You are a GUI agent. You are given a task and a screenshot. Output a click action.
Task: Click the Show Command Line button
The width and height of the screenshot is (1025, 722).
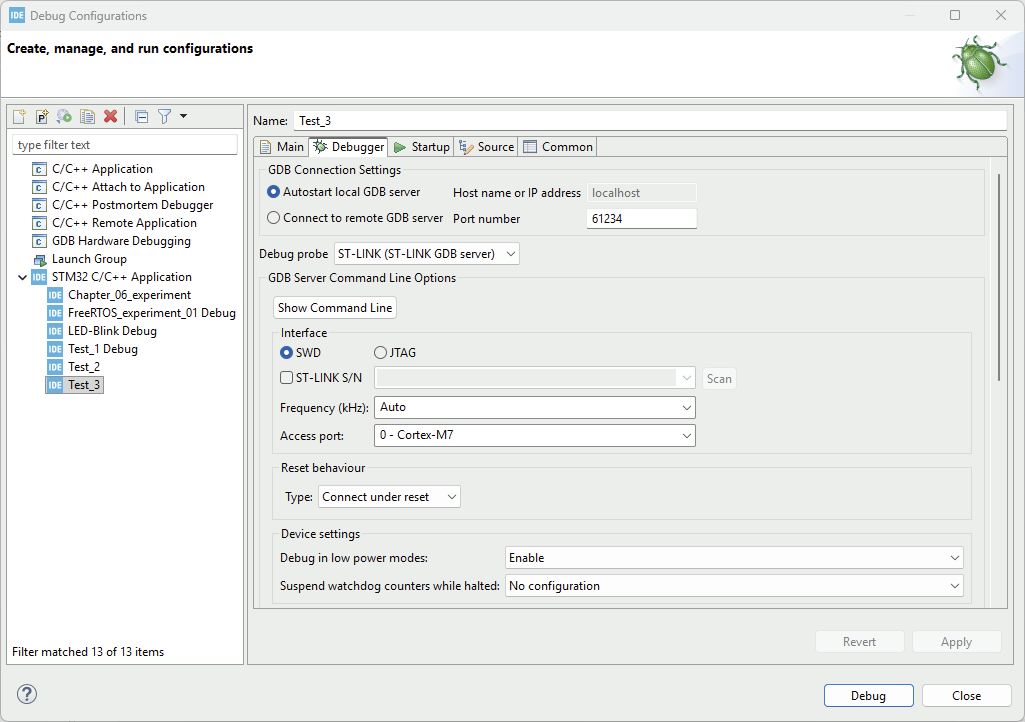pyautogui.click(x=334, y=307)
